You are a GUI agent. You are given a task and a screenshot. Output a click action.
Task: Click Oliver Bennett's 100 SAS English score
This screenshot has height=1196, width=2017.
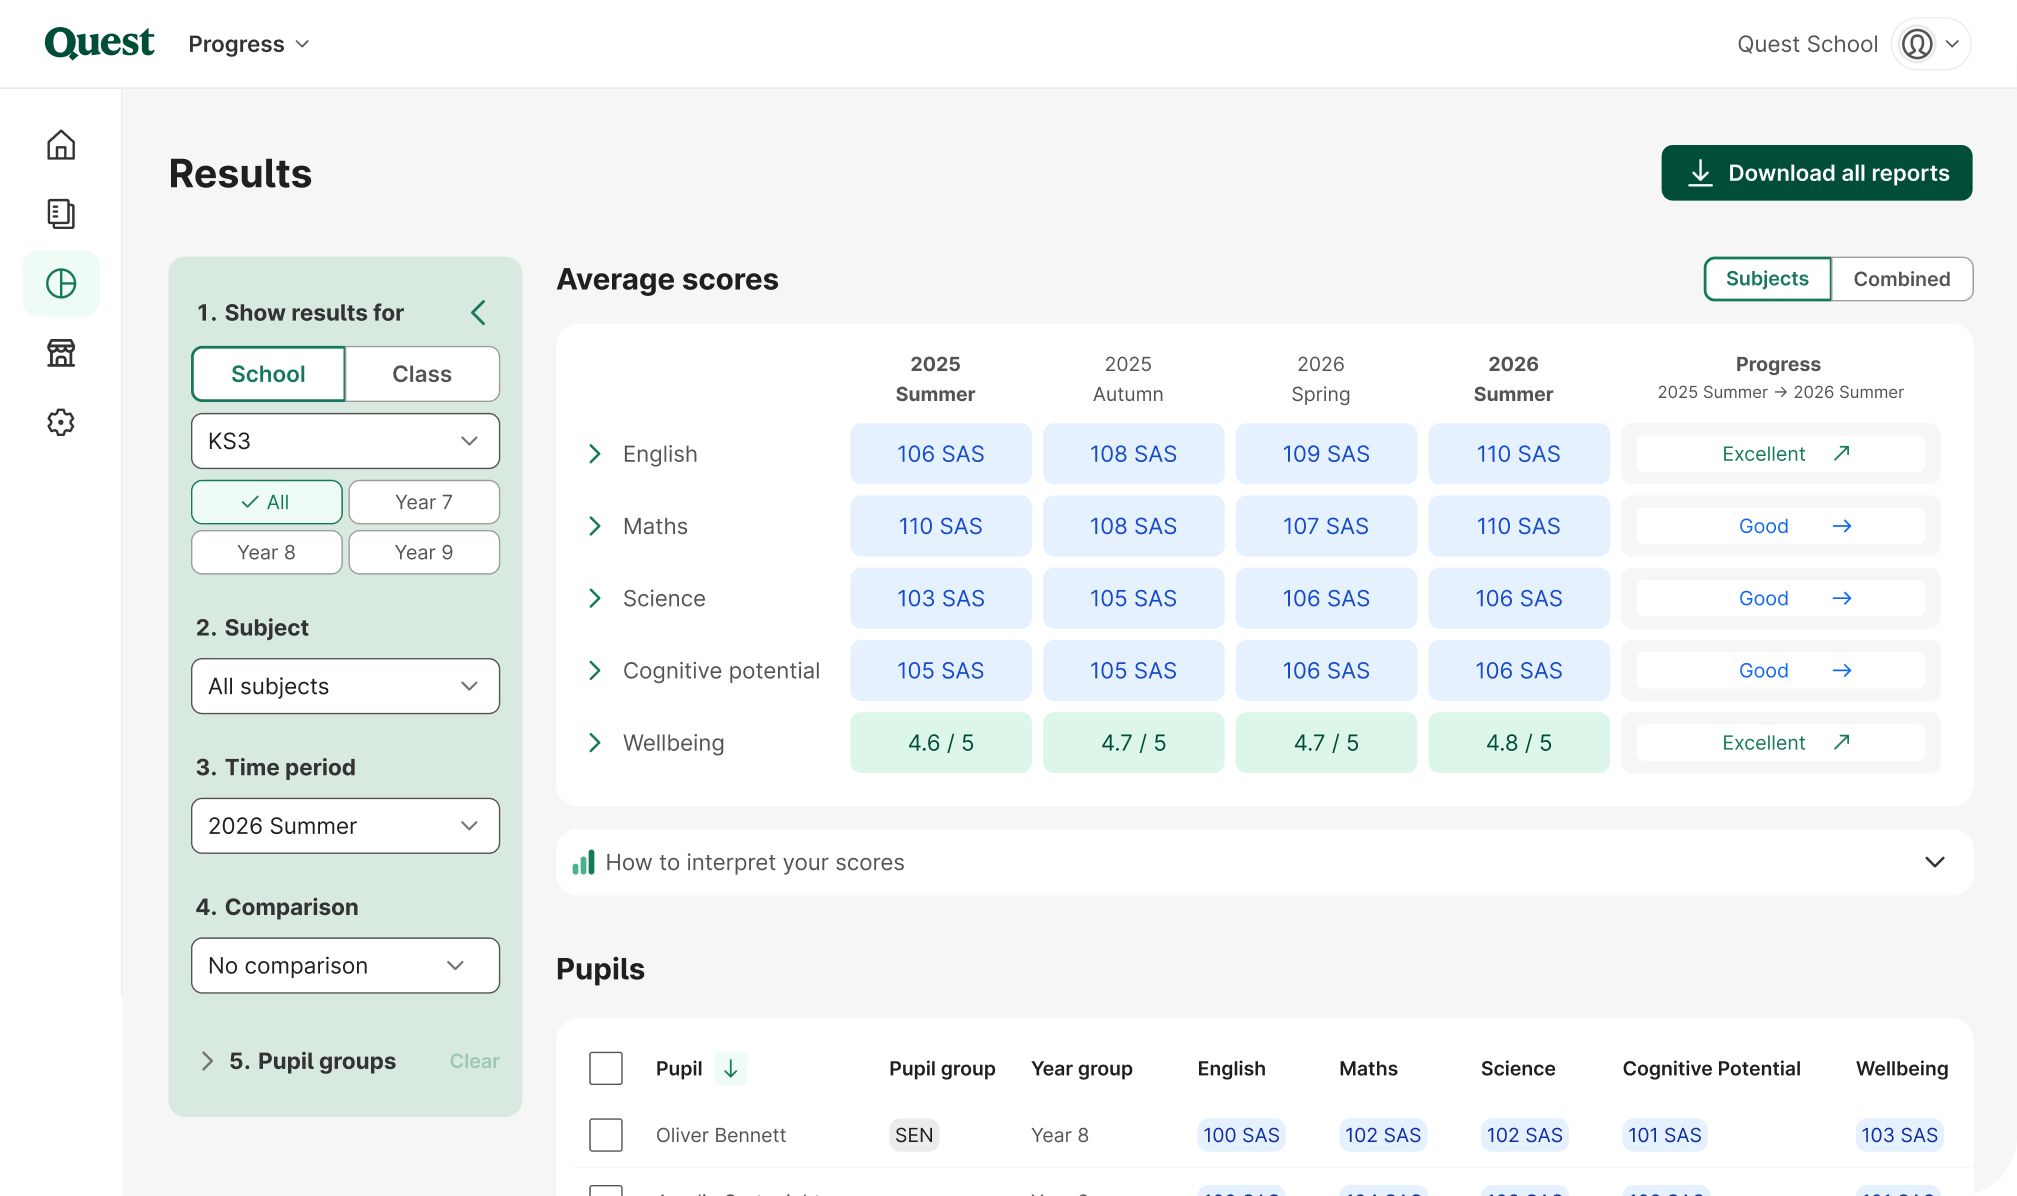point(1241,1135)
